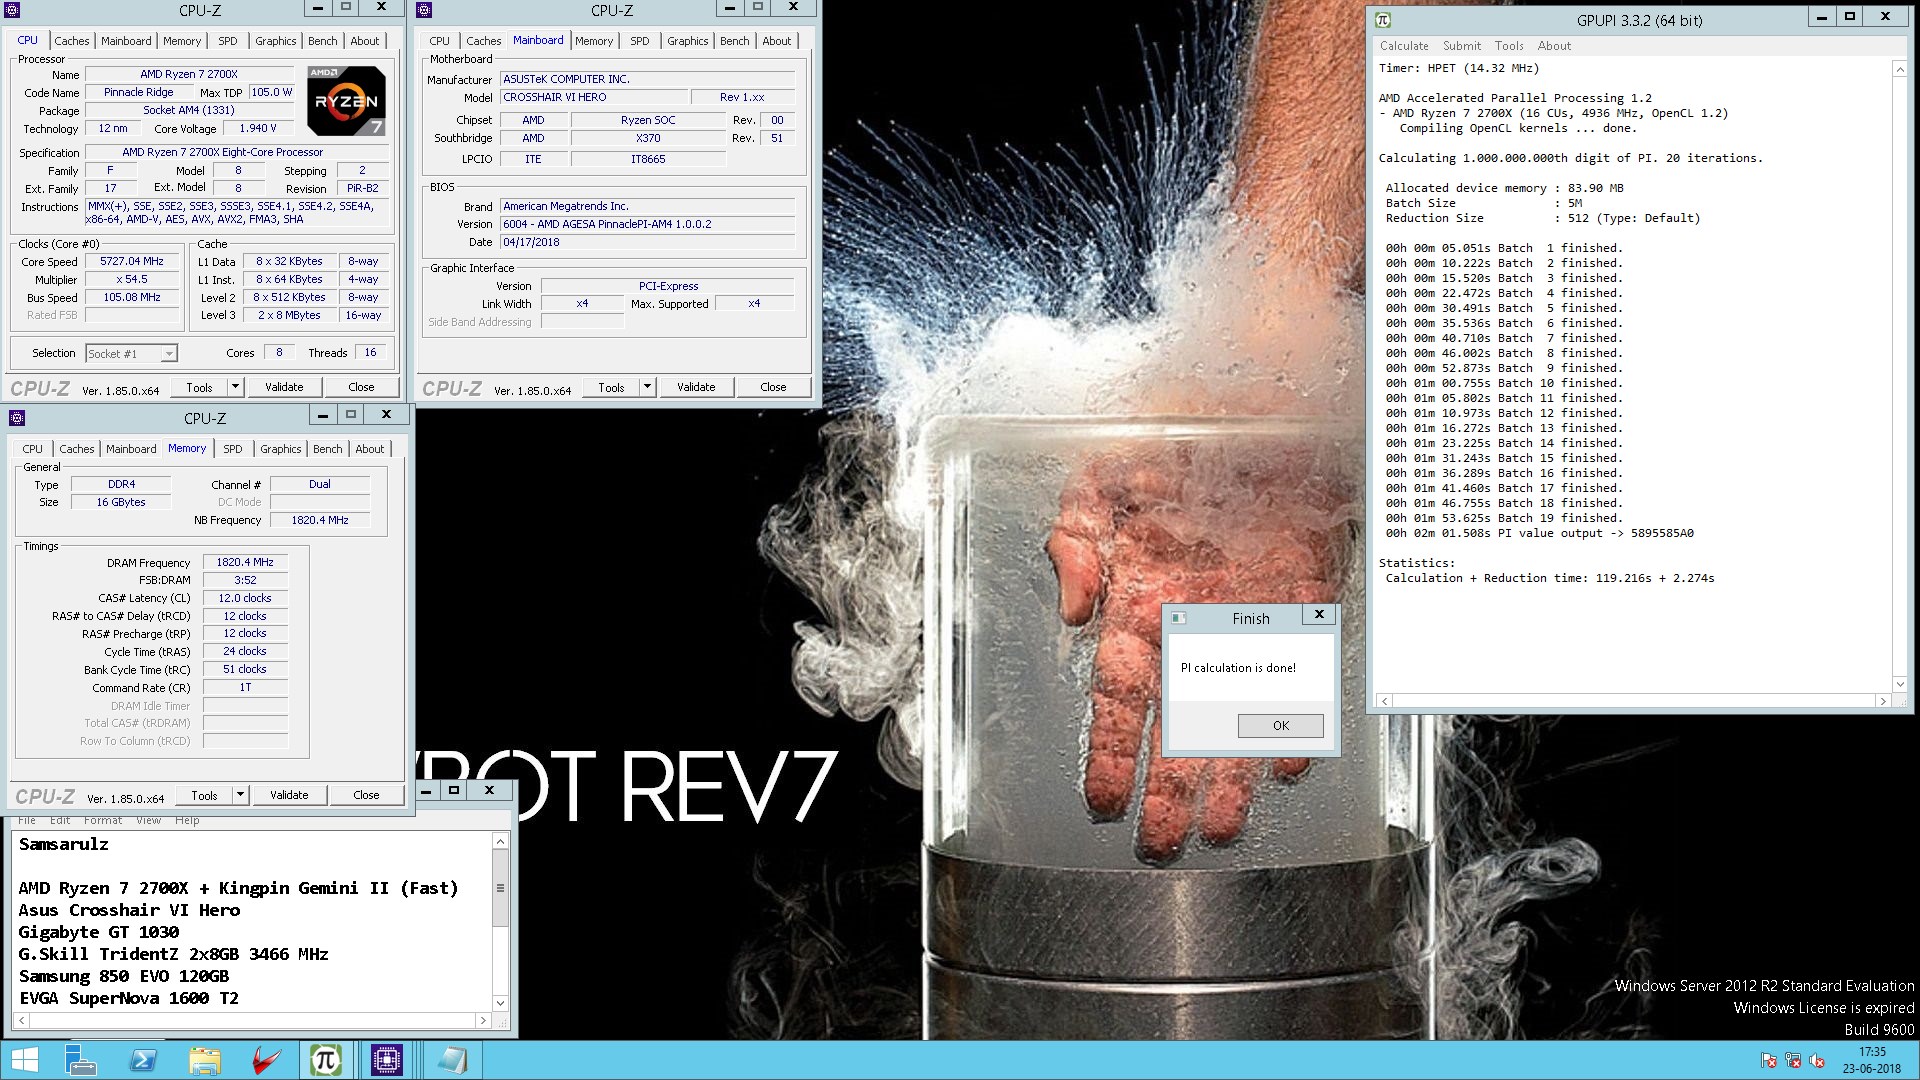Screen dimensions: 1920x1080
Task: Click GPUPI horizontal scroll-left arrow
Action: [x=1385, y=701]
